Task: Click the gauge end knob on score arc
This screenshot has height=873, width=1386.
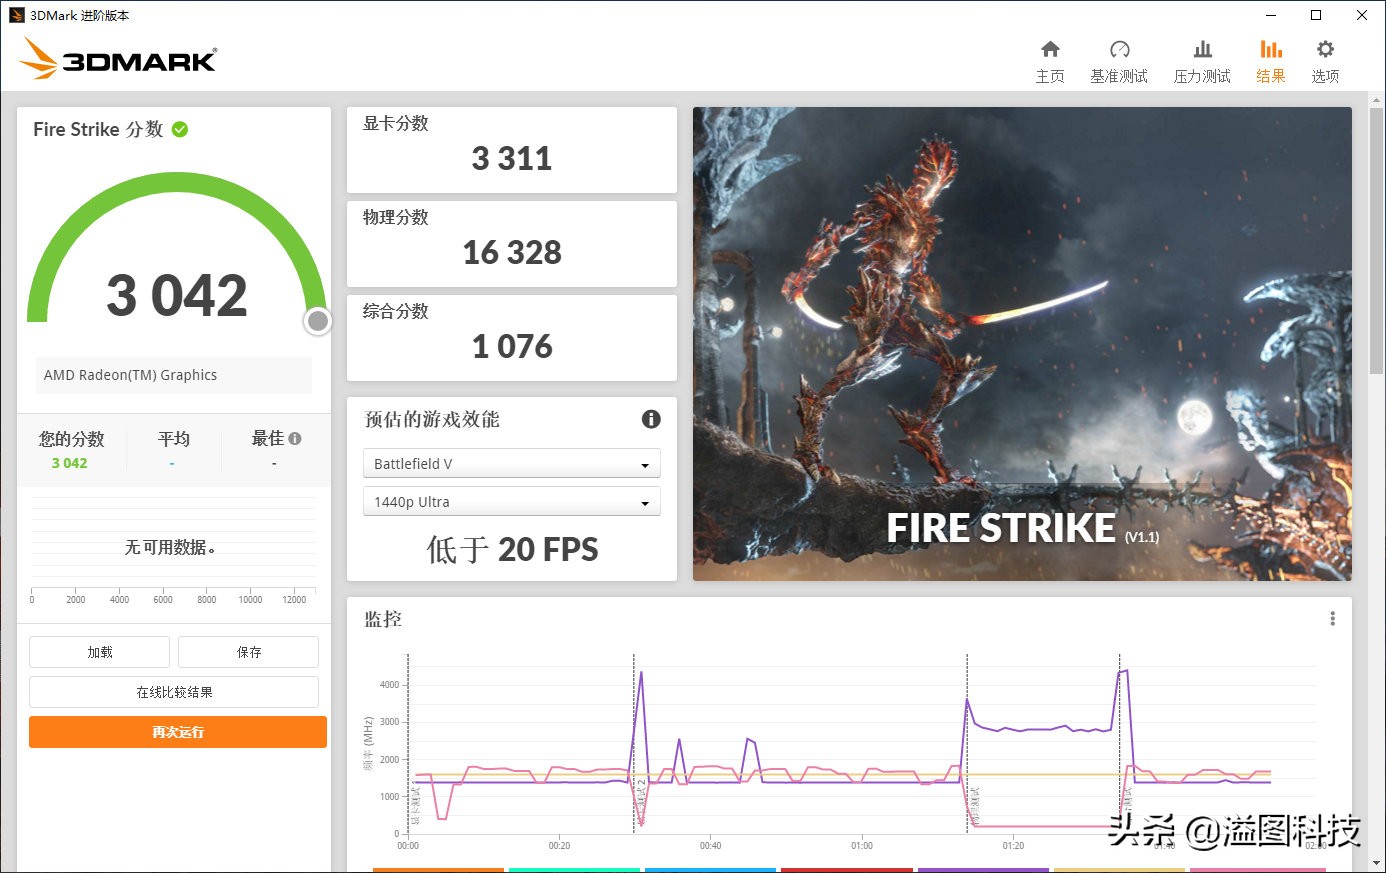Action: tap(318, 321)
